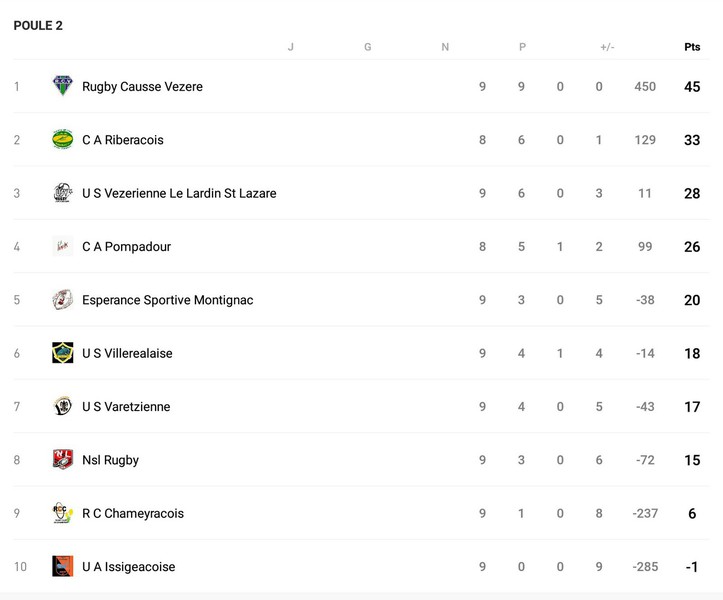Click the POULE 2 heading
The width and height of the screenshot is (723, 600).
point(38,25)
